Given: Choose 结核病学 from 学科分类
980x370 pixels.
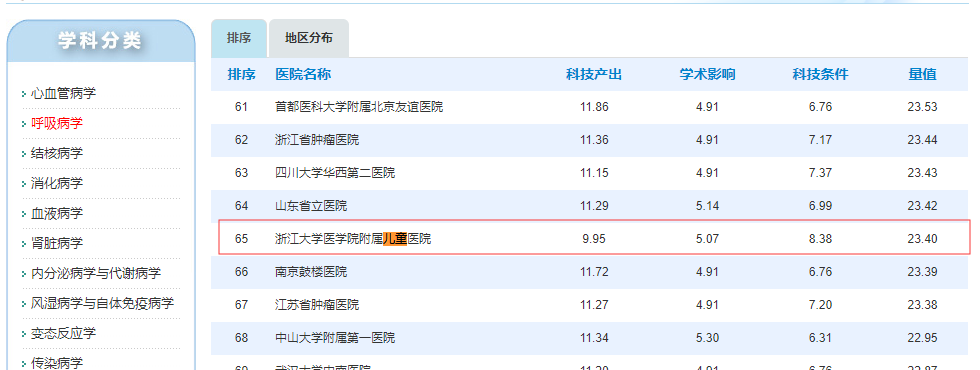Looking at the screenshot, I should [x=57, y=154].
